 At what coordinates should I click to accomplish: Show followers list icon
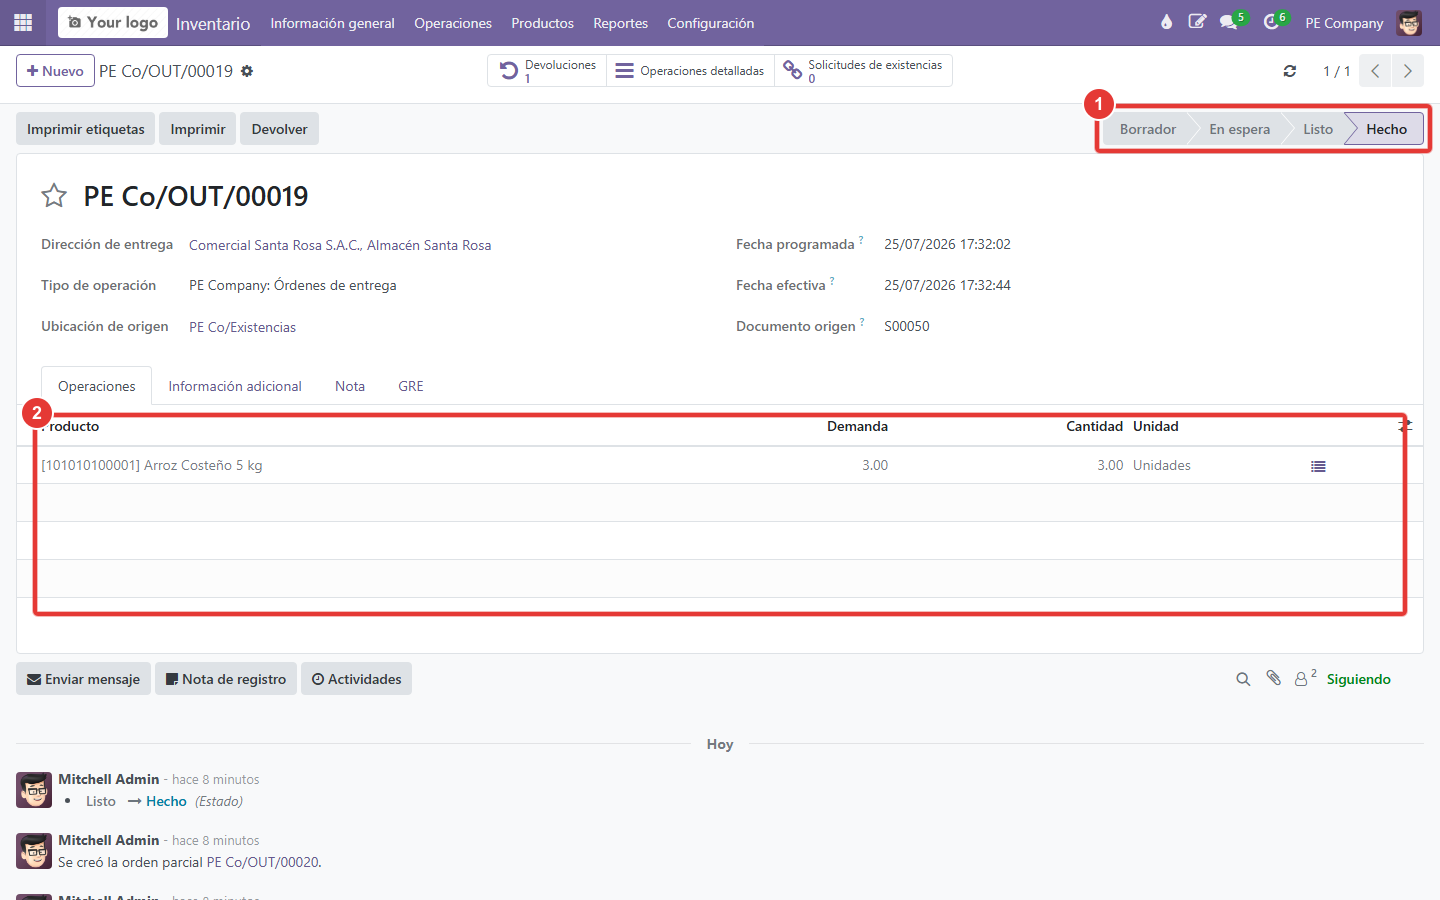coord(1305,678)
